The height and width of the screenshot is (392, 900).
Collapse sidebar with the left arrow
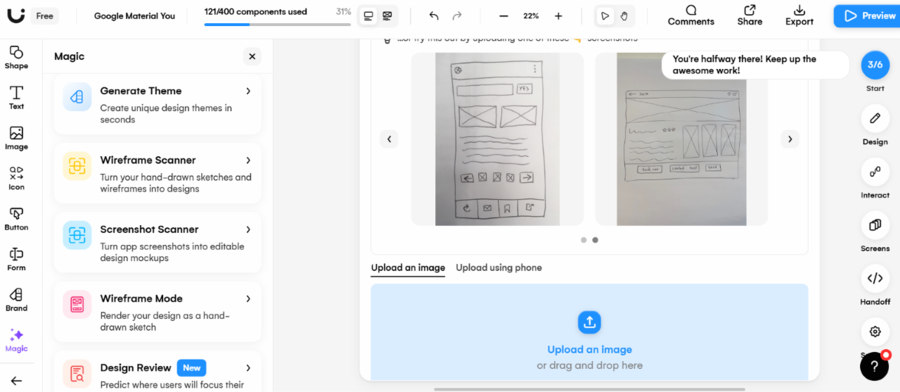(x=16, y=381)
